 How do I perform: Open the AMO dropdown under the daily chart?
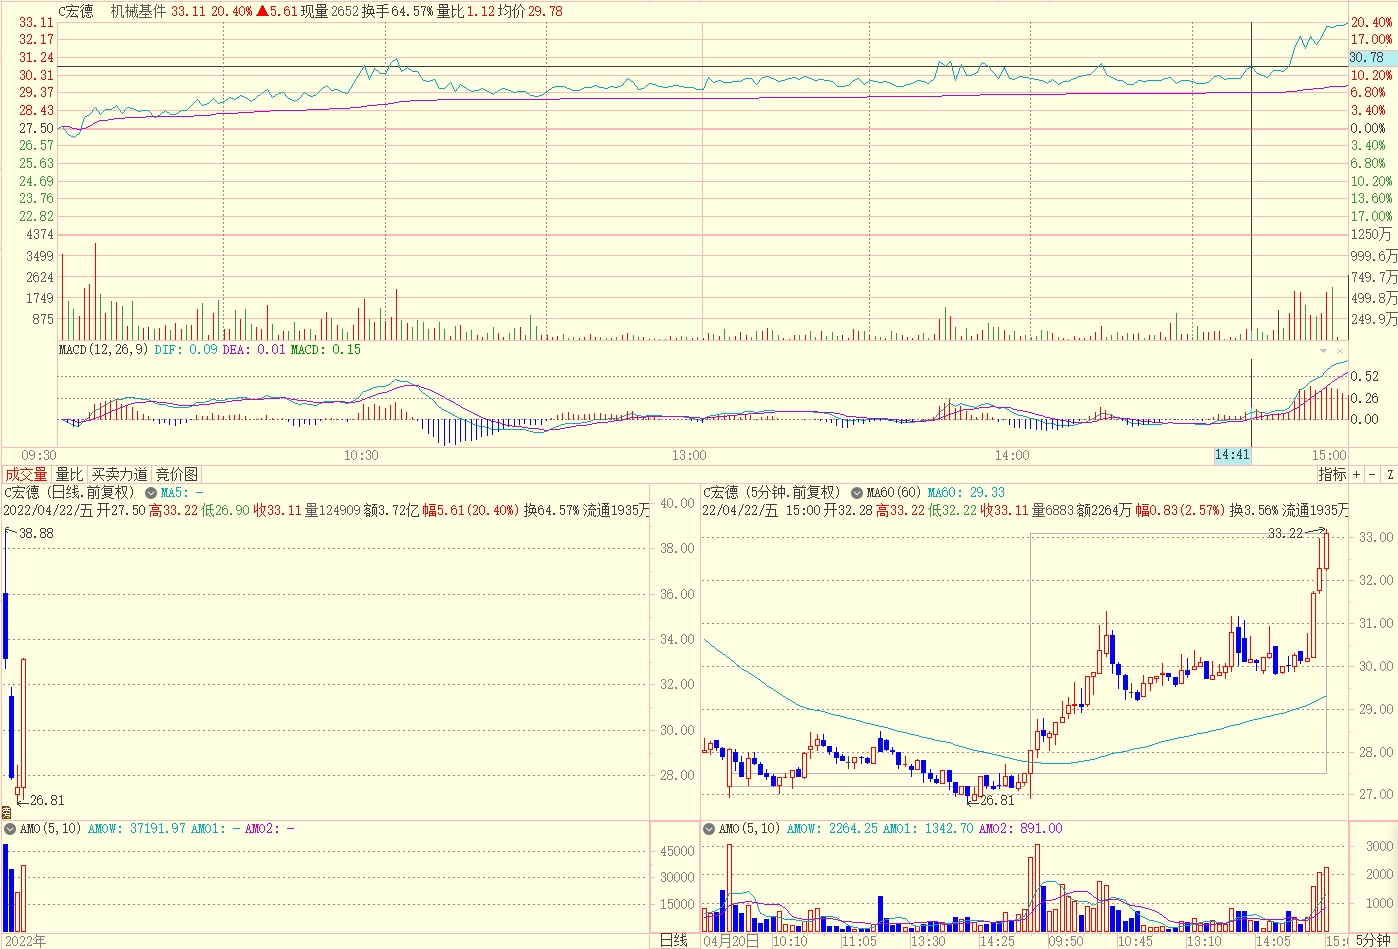(10, 829)
